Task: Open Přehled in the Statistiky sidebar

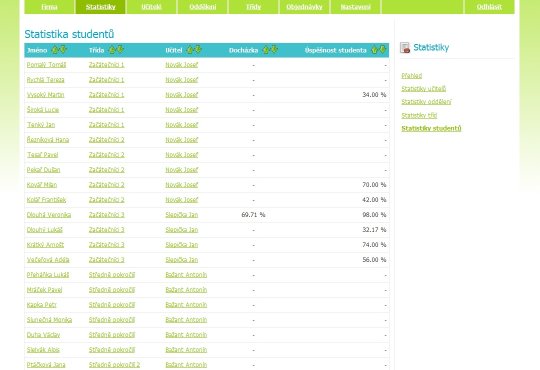Action: click(x=412, y=76)
